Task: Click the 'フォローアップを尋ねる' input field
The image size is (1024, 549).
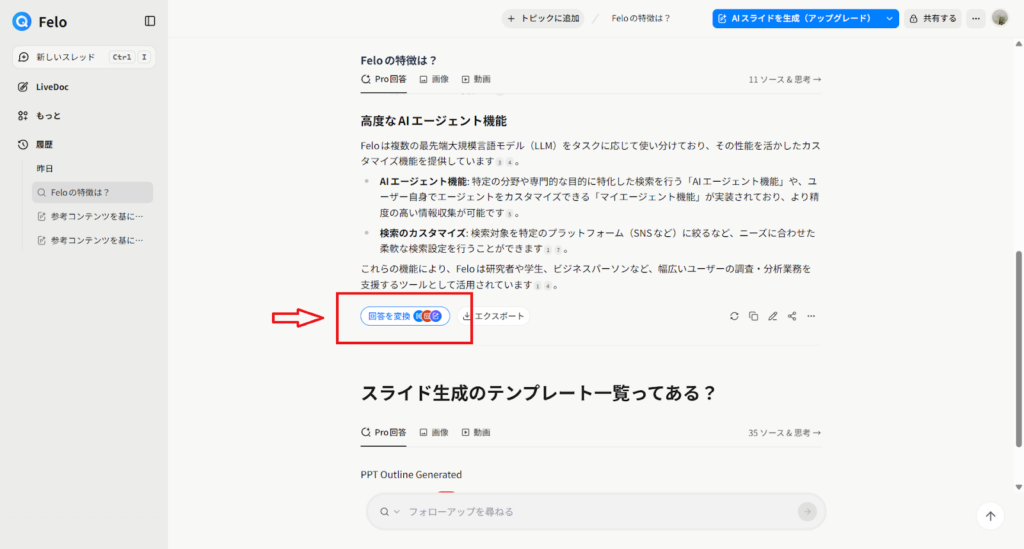Action: point(596,512)
